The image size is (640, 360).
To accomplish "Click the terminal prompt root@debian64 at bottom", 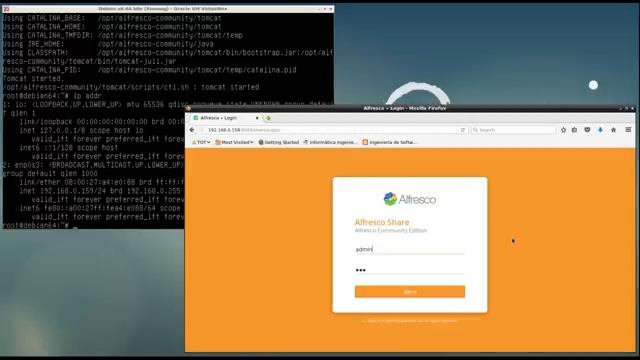I will (x=36, y=225).
